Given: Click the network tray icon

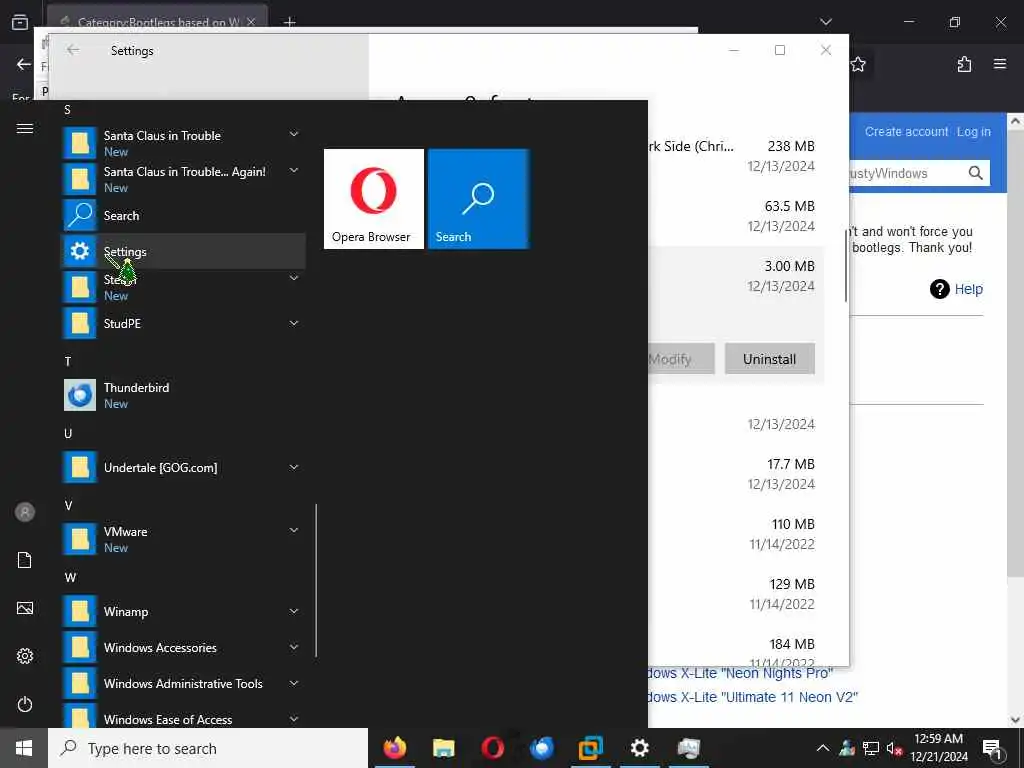Looking at the screenshot, I should click(x=871, y=748).
